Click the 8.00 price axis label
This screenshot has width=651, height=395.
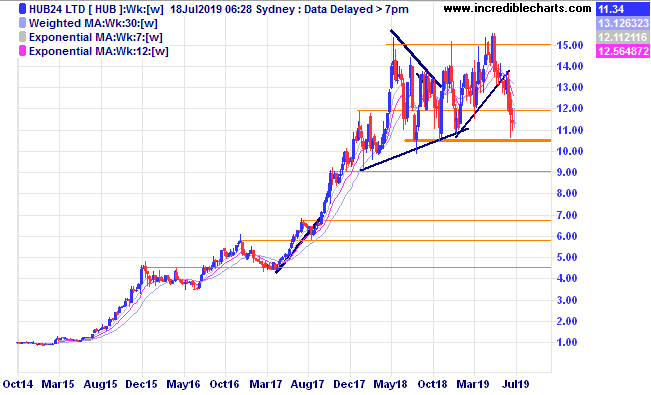(566, 194)
